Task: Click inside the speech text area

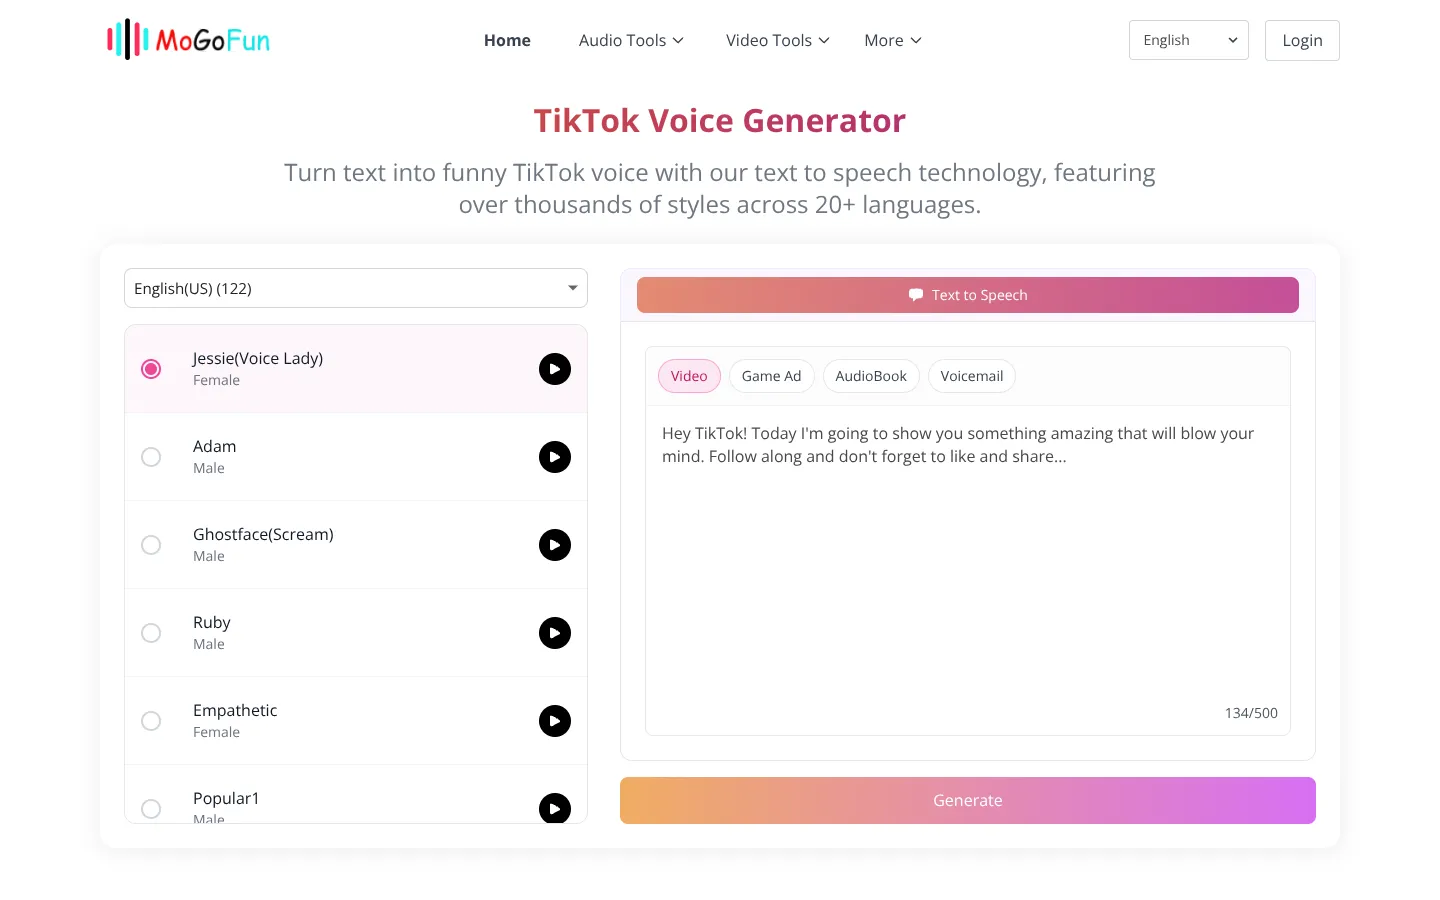Action: 968,570
